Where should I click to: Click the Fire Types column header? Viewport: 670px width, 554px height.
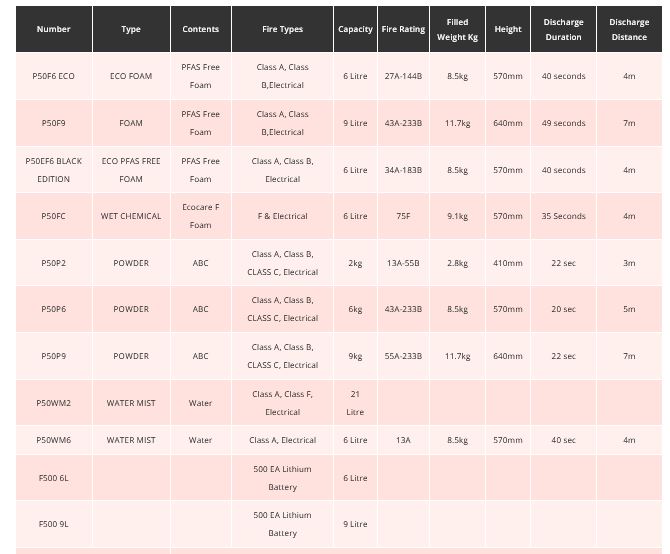point(282,29)
